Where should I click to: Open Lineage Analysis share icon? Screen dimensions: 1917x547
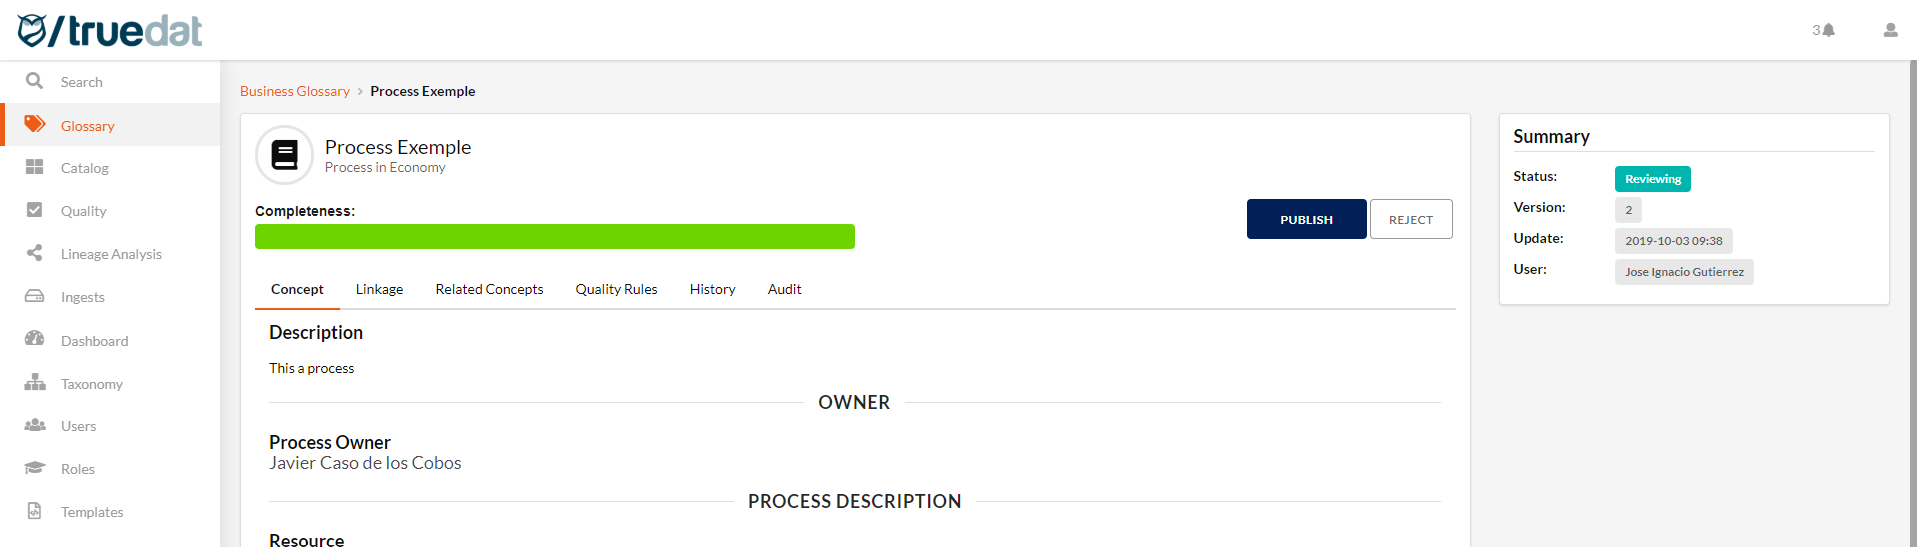click(35, 253)
